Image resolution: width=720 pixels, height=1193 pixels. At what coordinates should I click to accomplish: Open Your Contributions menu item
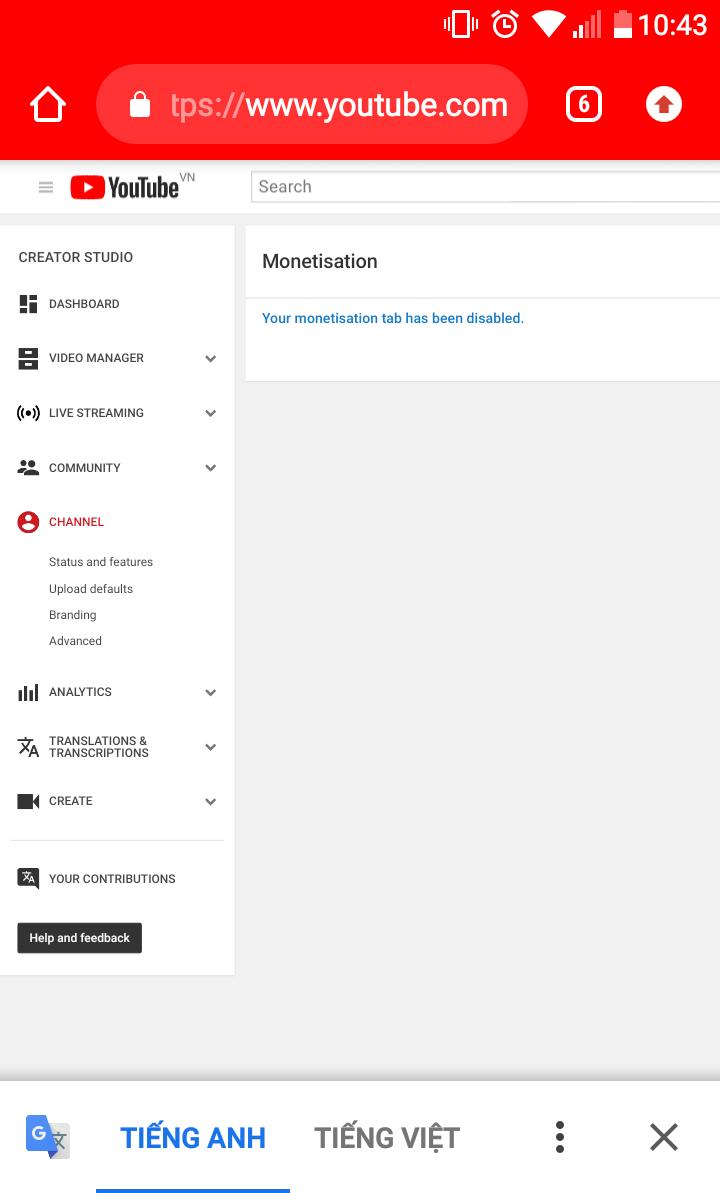pos(112,879)
